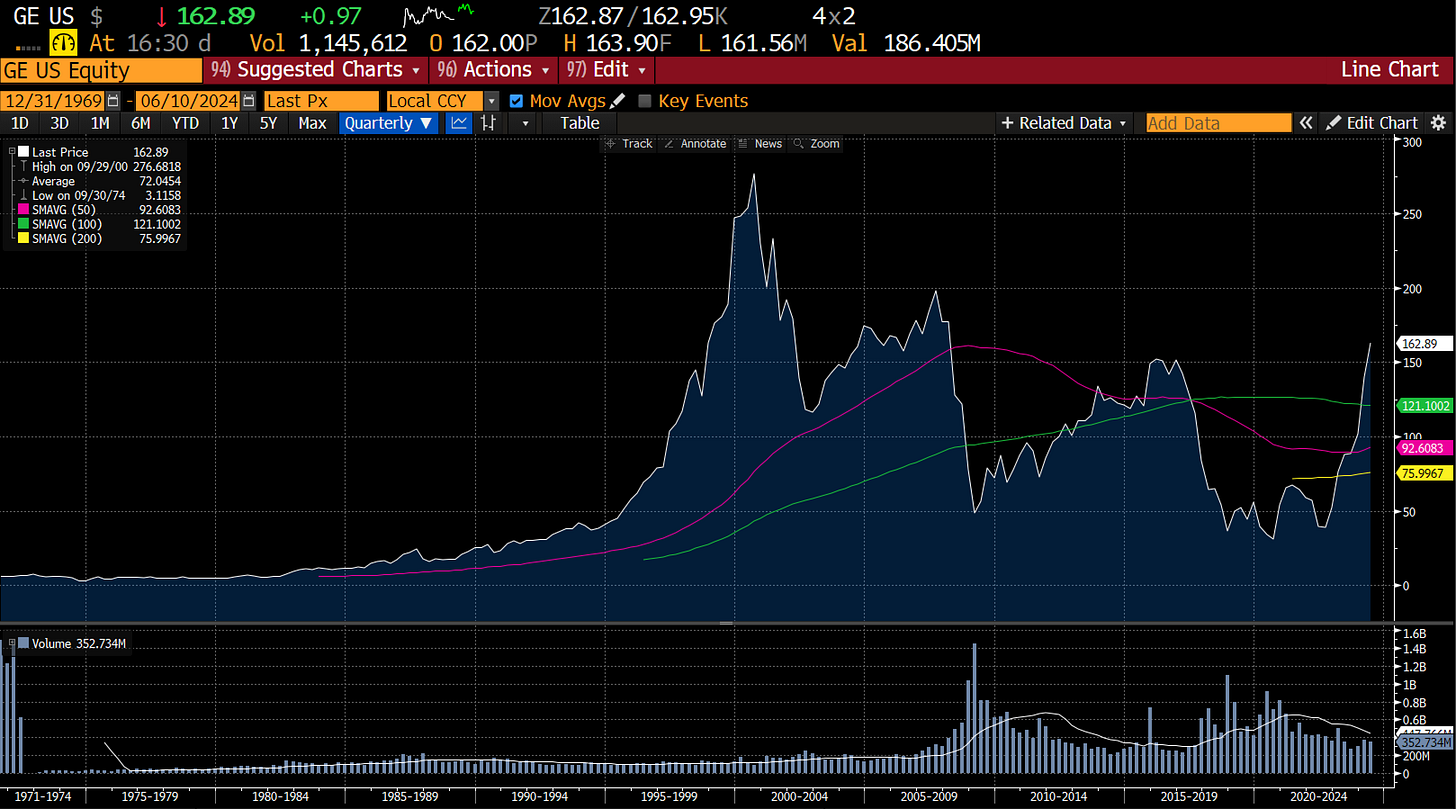Select the 6M time range
The height and width of the screenshot is (809, 1456).
coord(141,123)
